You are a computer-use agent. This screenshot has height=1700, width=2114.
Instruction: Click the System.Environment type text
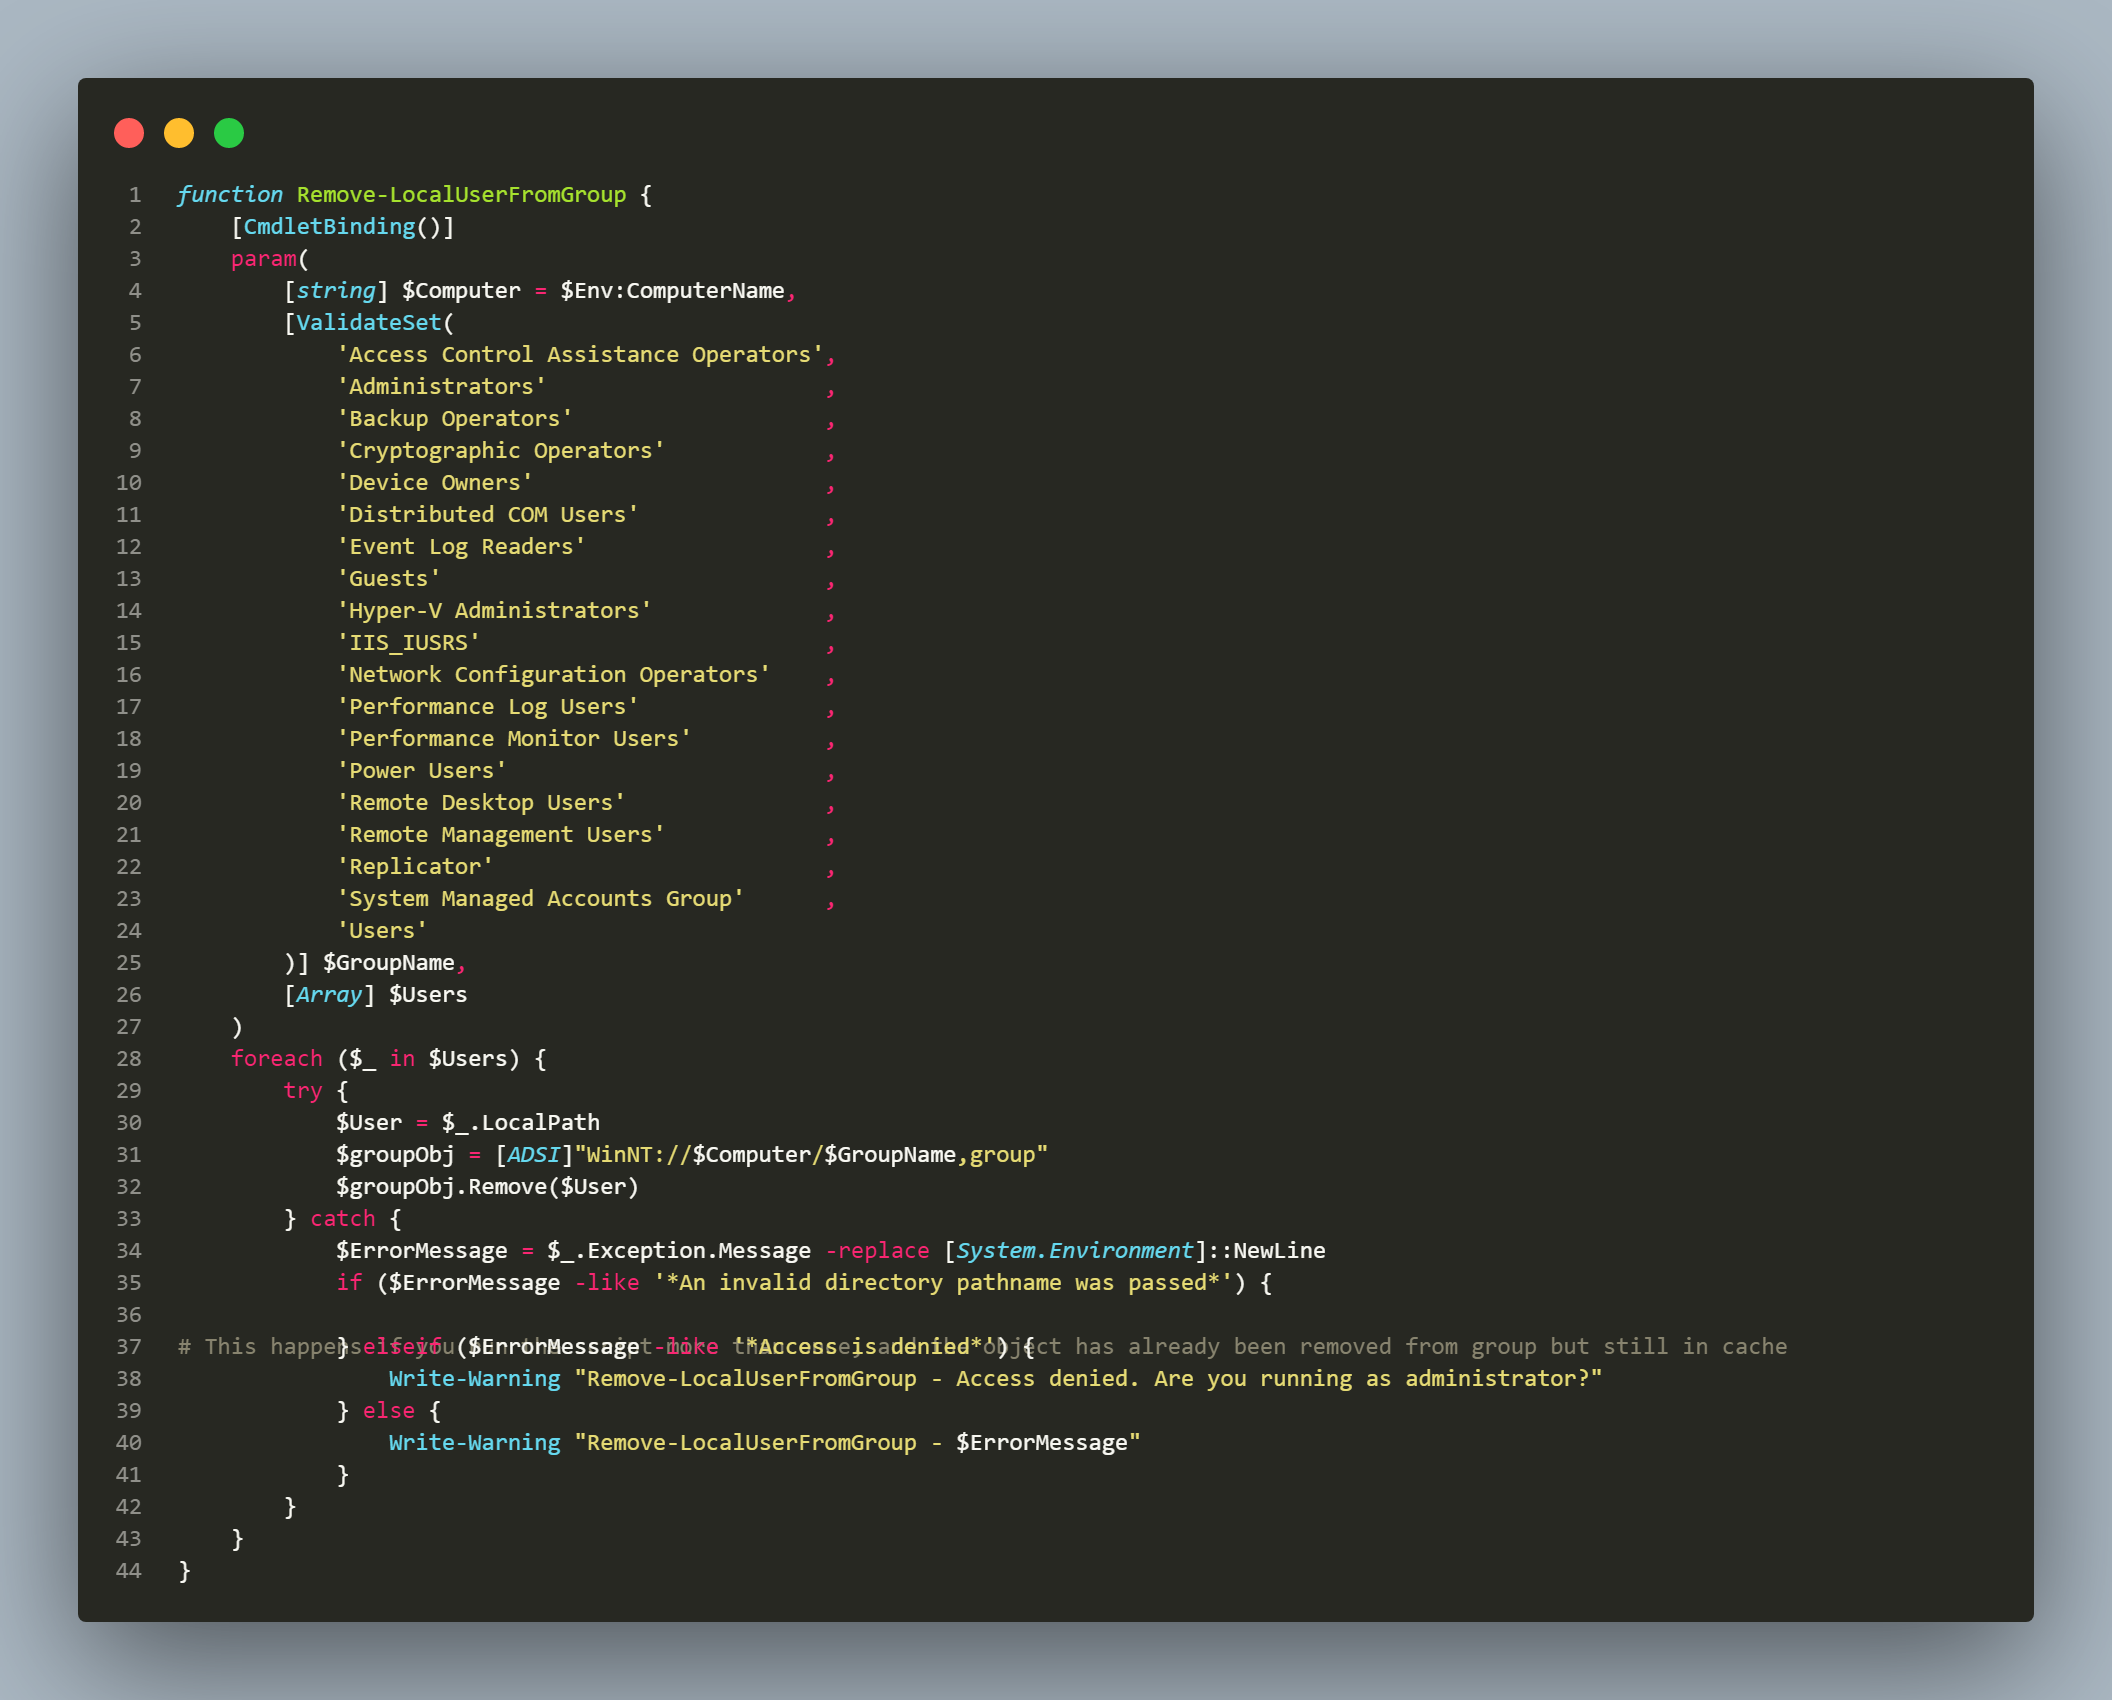point(1074,1251)
